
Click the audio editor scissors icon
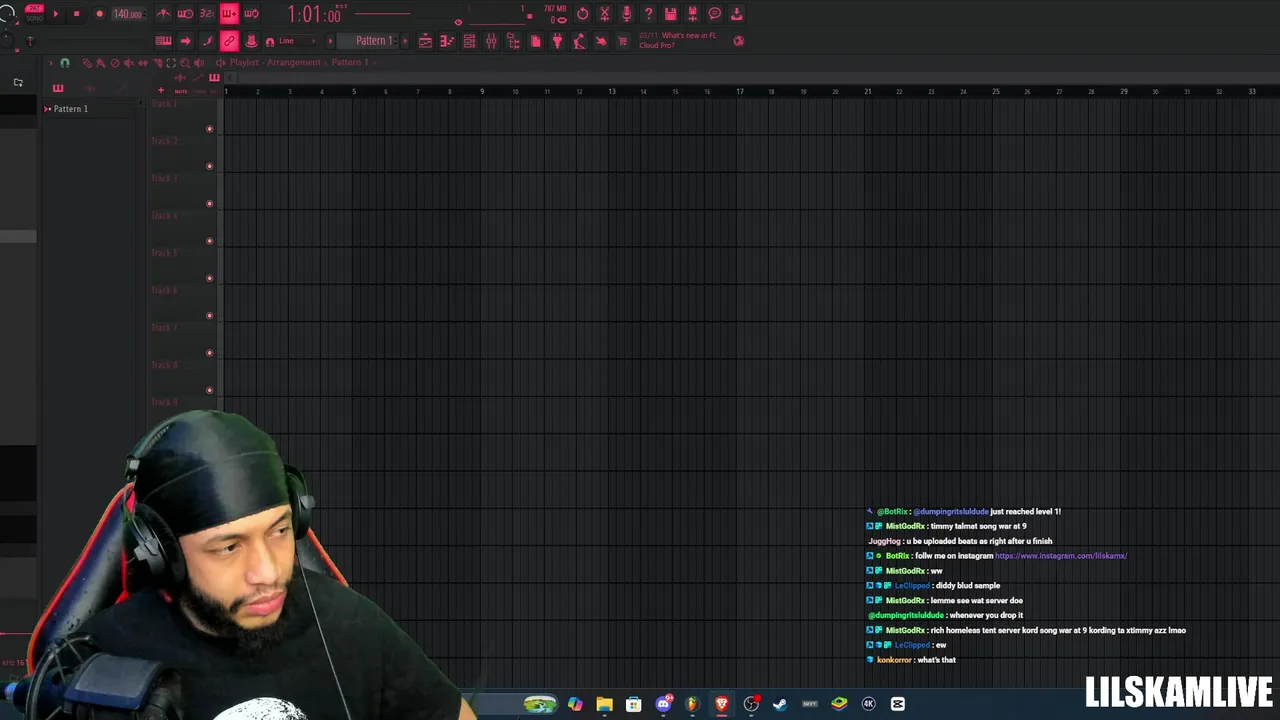coord(605,14)
